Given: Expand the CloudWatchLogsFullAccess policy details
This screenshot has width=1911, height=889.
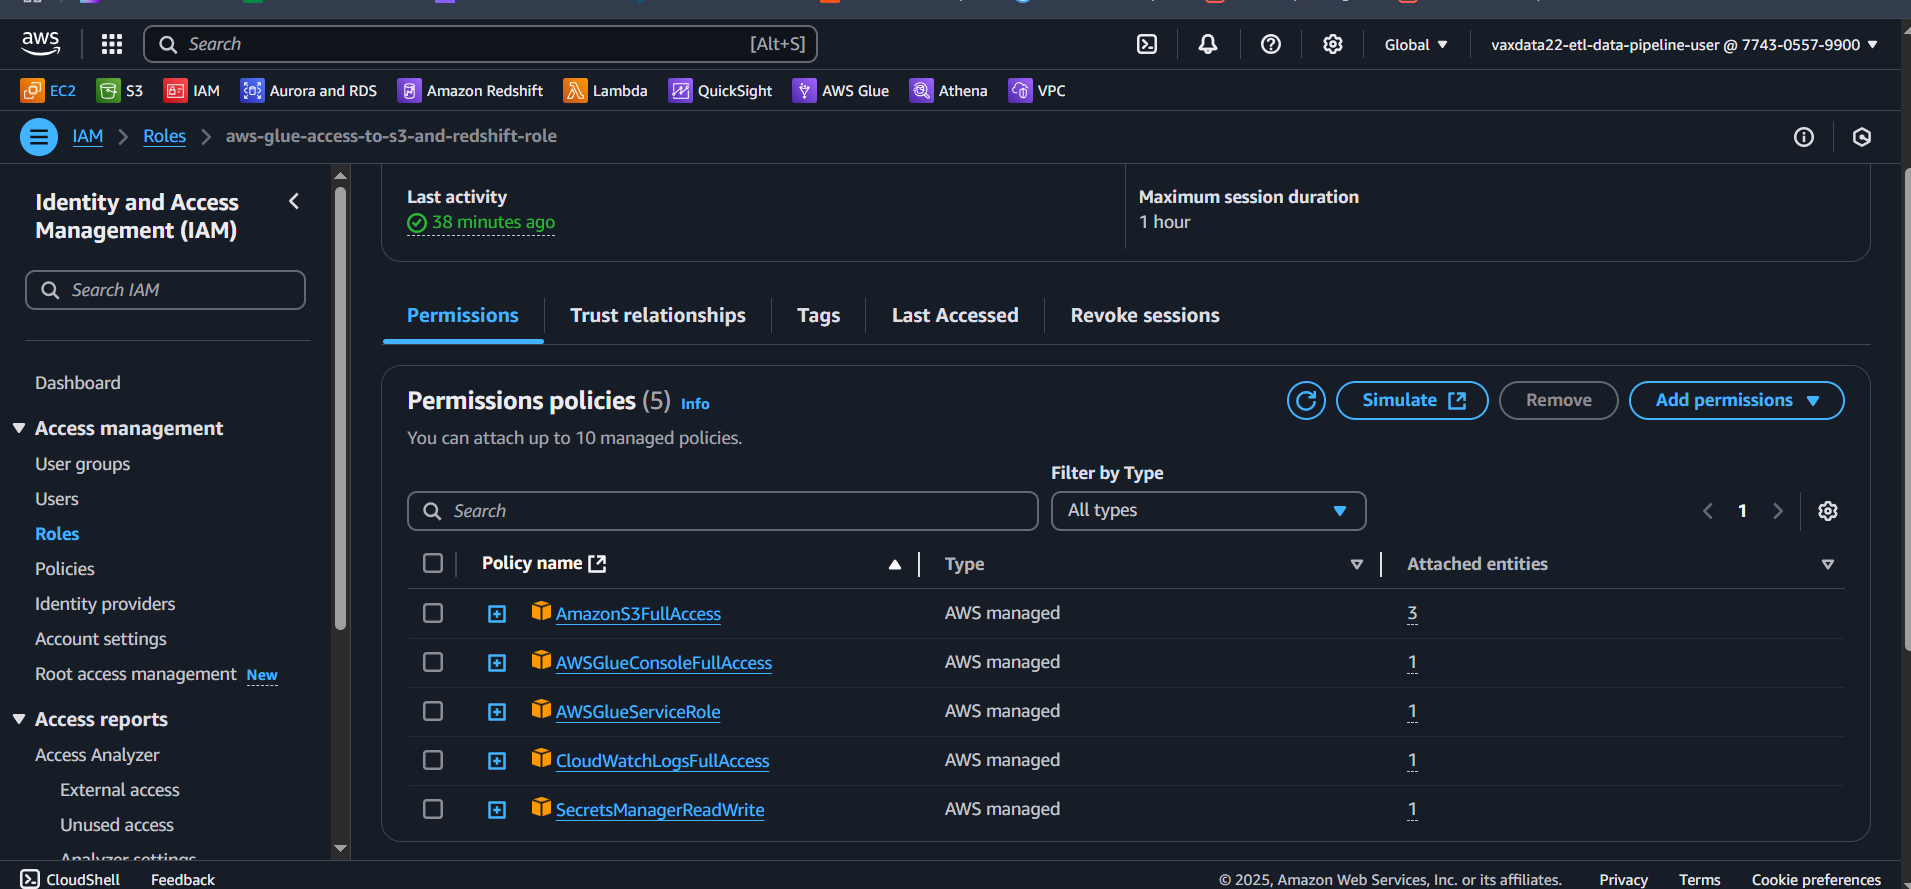Looking at the screenshot, I should pos(497,761).
